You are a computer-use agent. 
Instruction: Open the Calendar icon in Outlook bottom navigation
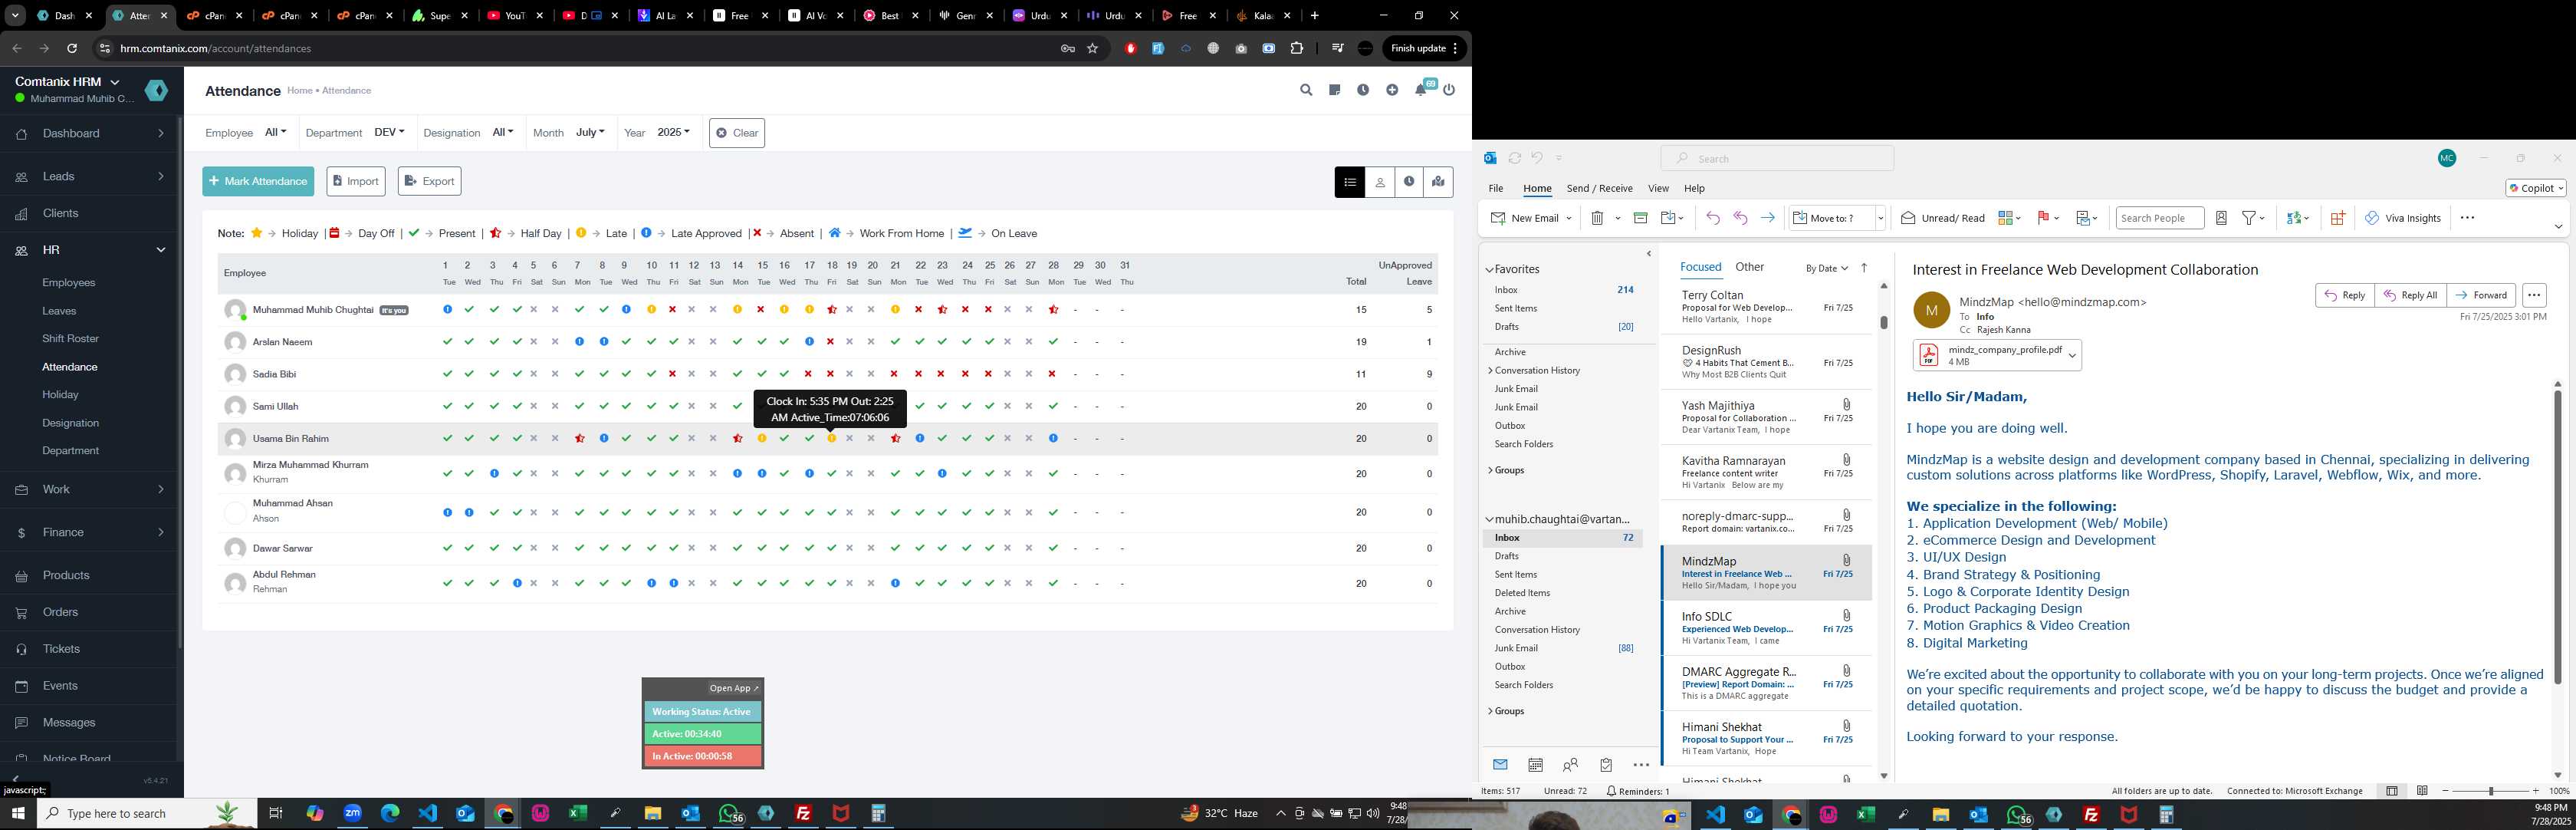(x=1535, y=765)
